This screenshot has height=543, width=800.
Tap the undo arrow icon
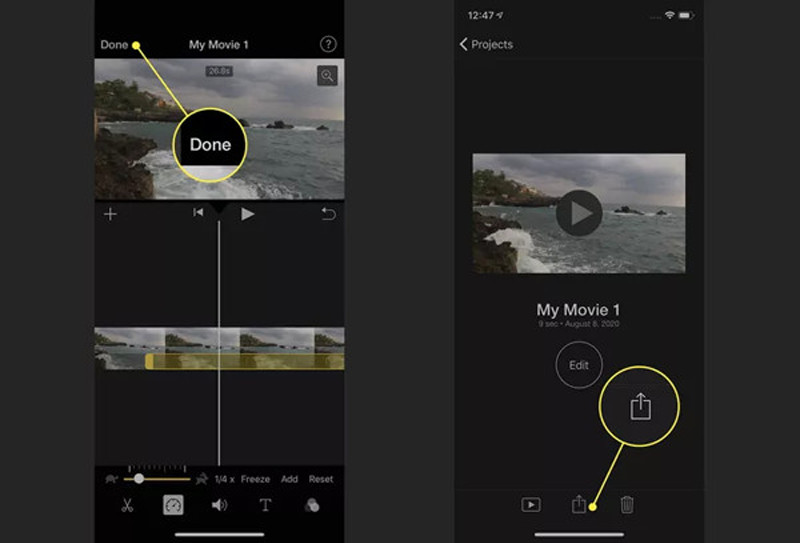coord(328,214)
